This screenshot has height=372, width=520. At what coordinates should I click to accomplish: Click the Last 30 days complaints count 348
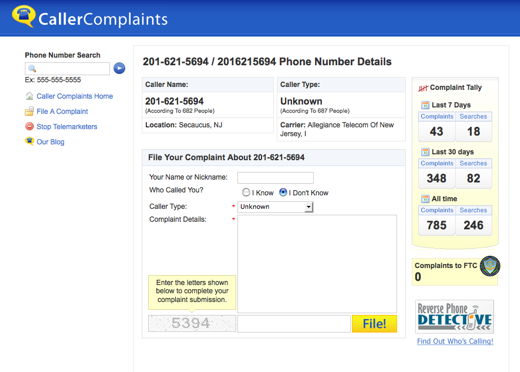[437, 178]
